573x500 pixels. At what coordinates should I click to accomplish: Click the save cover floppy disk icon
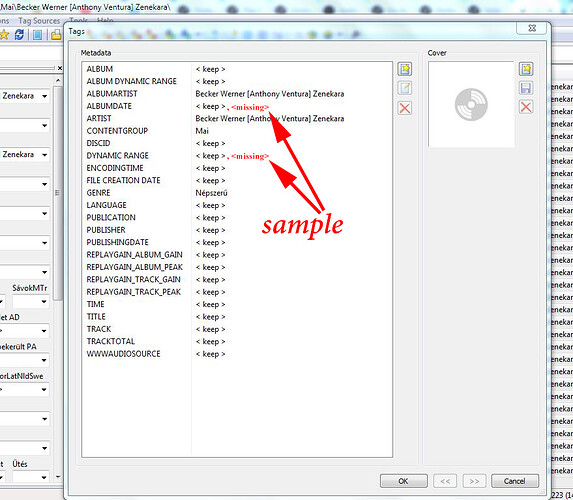pos(526,88)
